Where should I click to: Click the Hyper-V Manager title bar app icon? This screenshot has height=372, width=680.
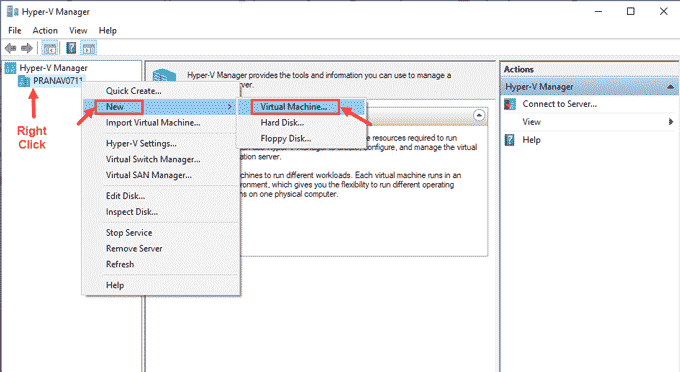coord(12,11)
